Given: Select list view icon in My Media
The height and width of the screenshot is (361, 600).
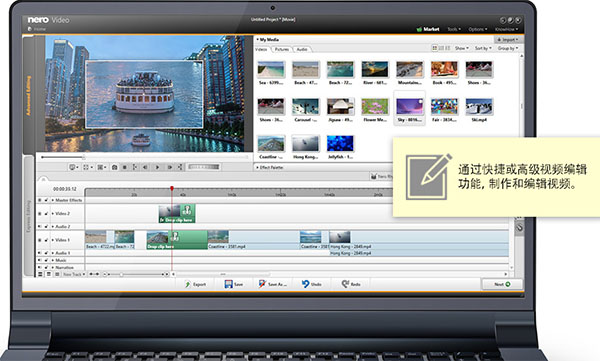Looking at the screenshot, I should click(x=441, y=48).
